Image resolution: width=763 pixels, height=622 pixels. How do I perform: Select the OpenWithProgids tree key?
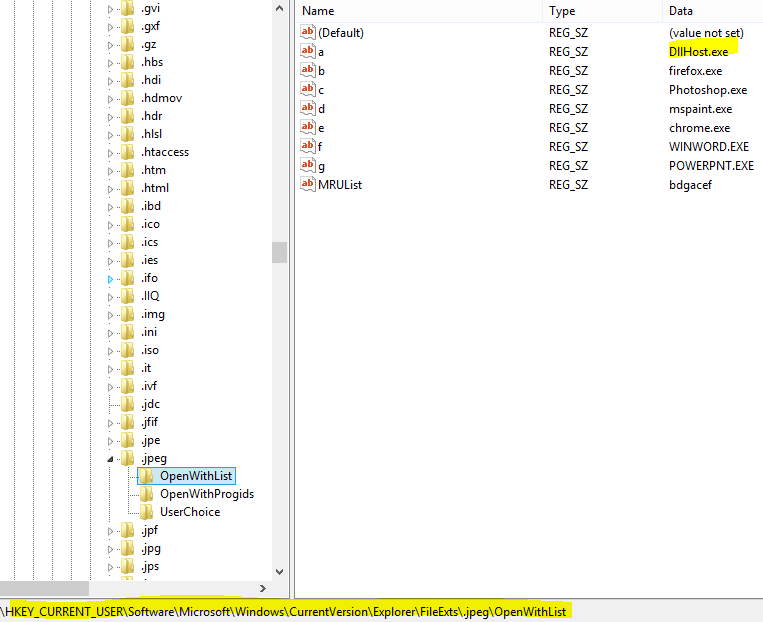[207, 494]
